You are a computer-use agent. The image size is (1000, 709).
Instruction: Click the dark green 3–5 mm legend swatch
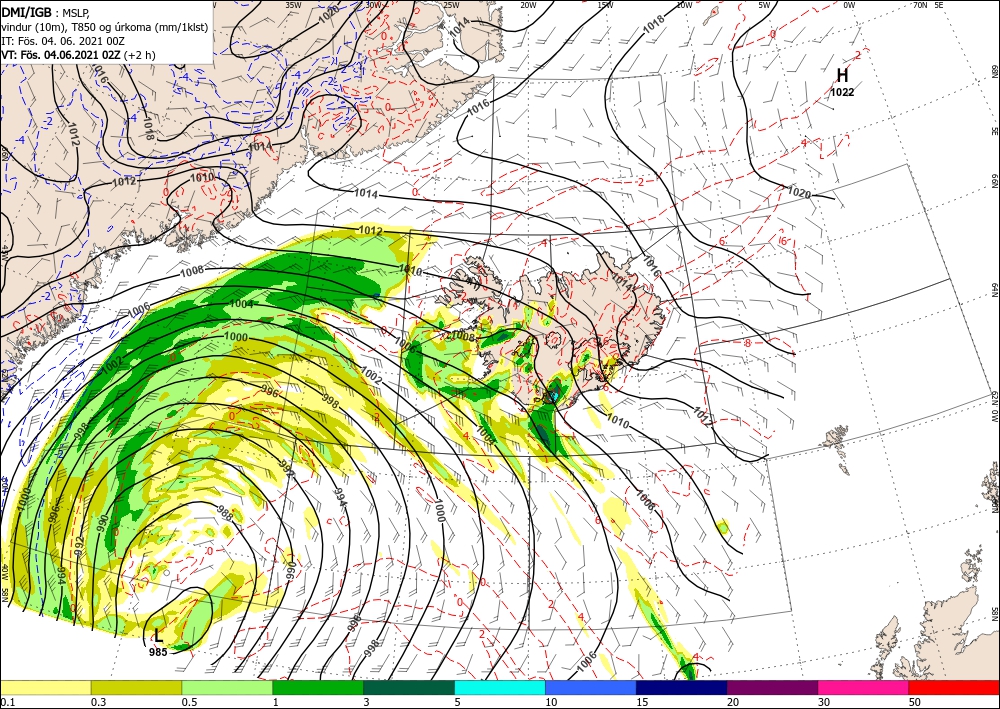[x=409, y=687]
